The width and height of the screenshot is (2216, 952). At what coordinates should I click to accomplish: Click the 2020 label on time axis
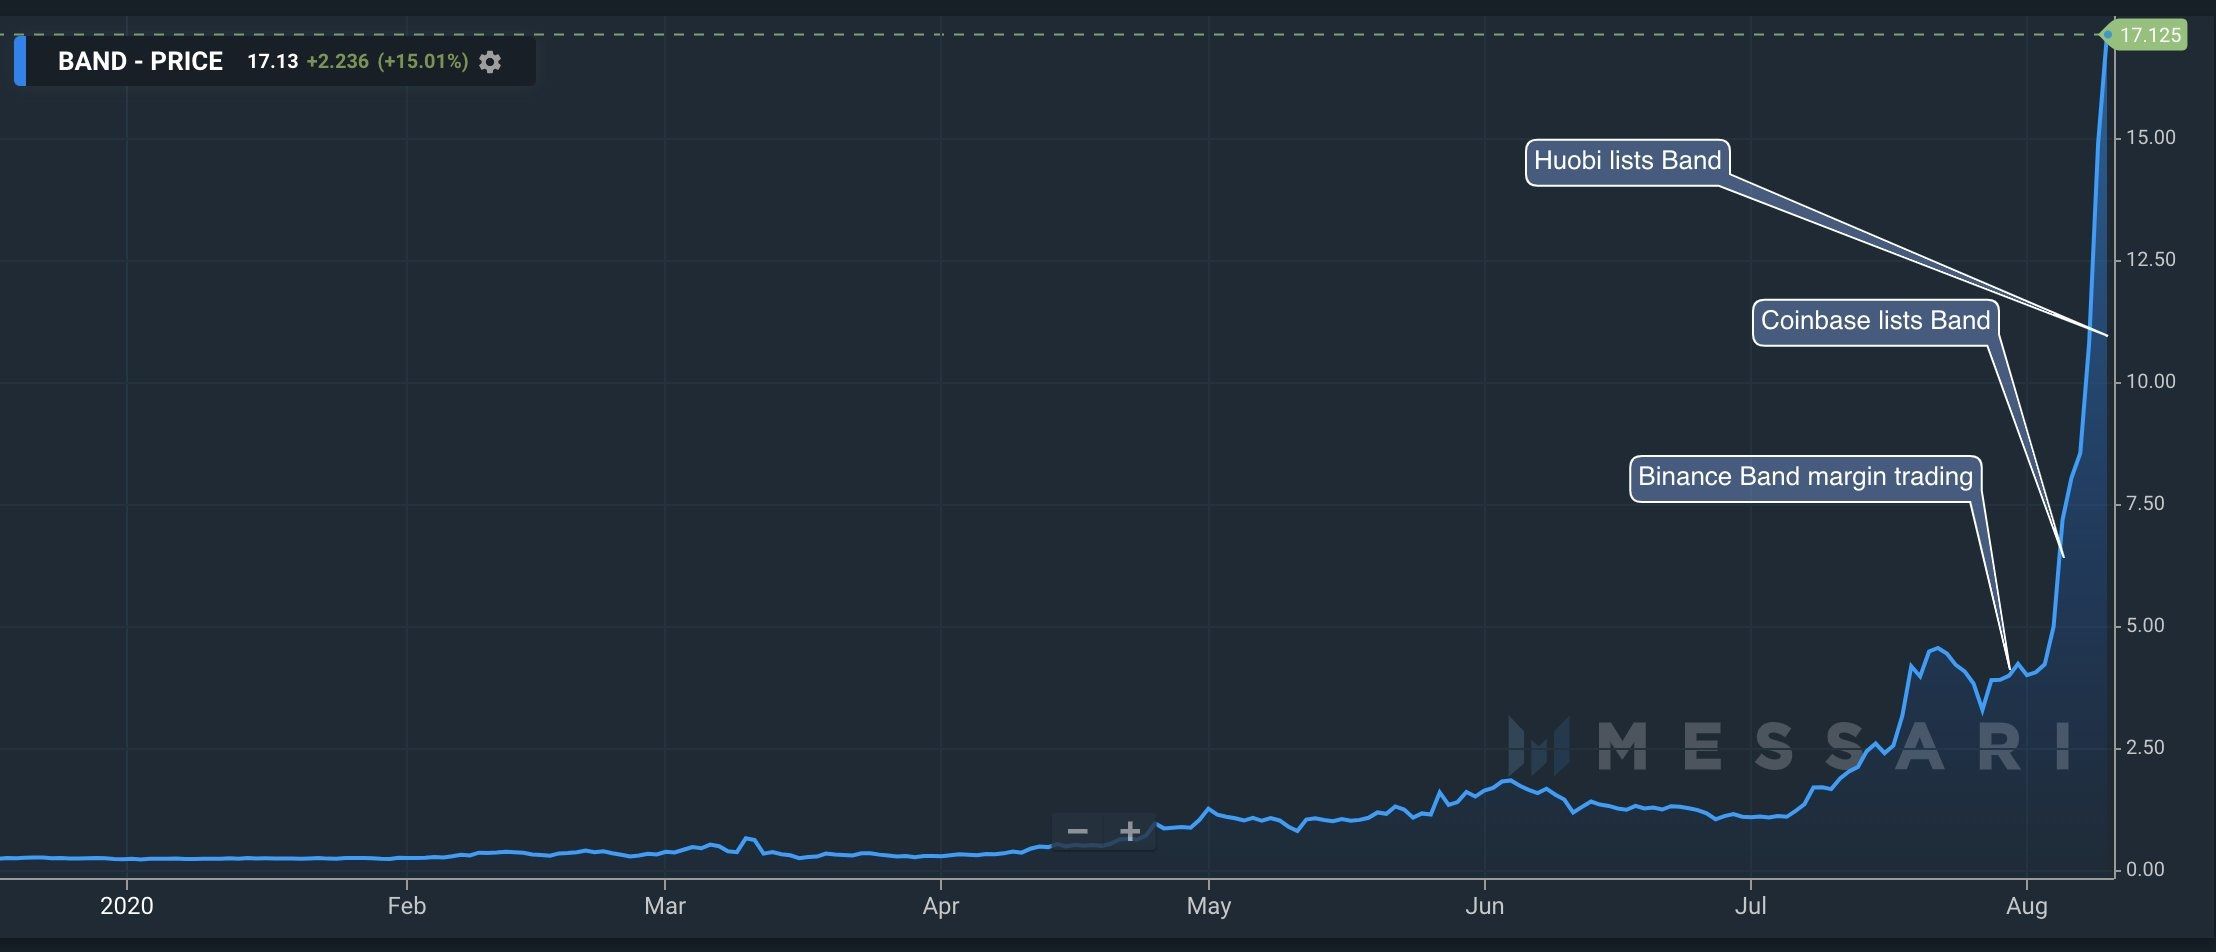[x=127, y=906]
